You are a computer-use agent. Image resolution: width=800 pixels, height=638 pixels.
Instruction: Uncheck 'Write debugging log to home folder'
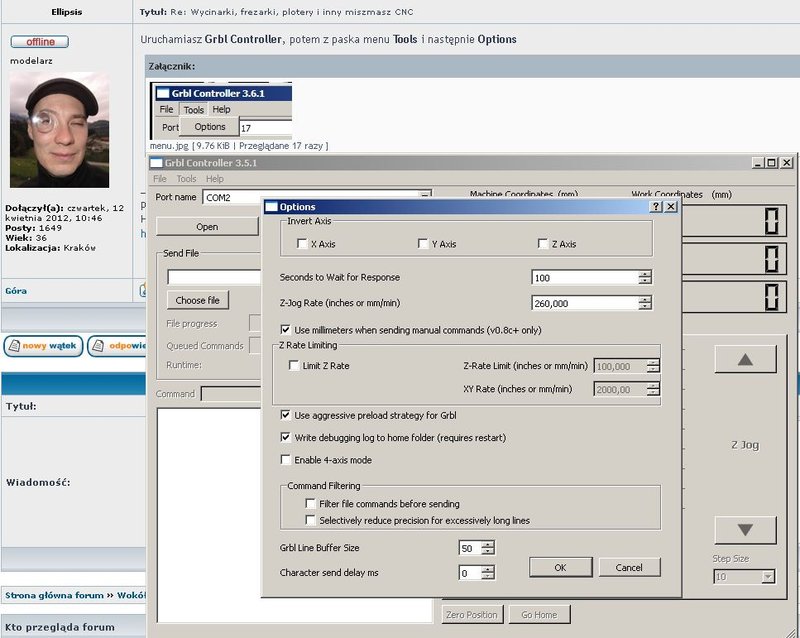click(286, 437)
